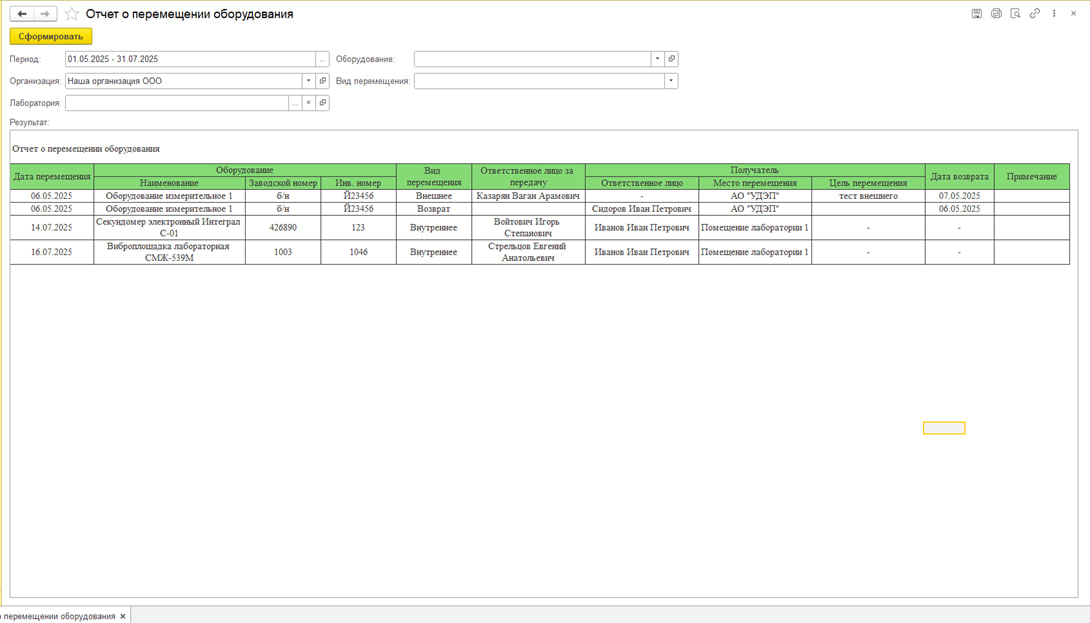Select Помещение лаборатории 1 in the 14.07.2025 row
Viewport: 1090px width, 623px height.
pyautogui.click(x=755, y=227)
